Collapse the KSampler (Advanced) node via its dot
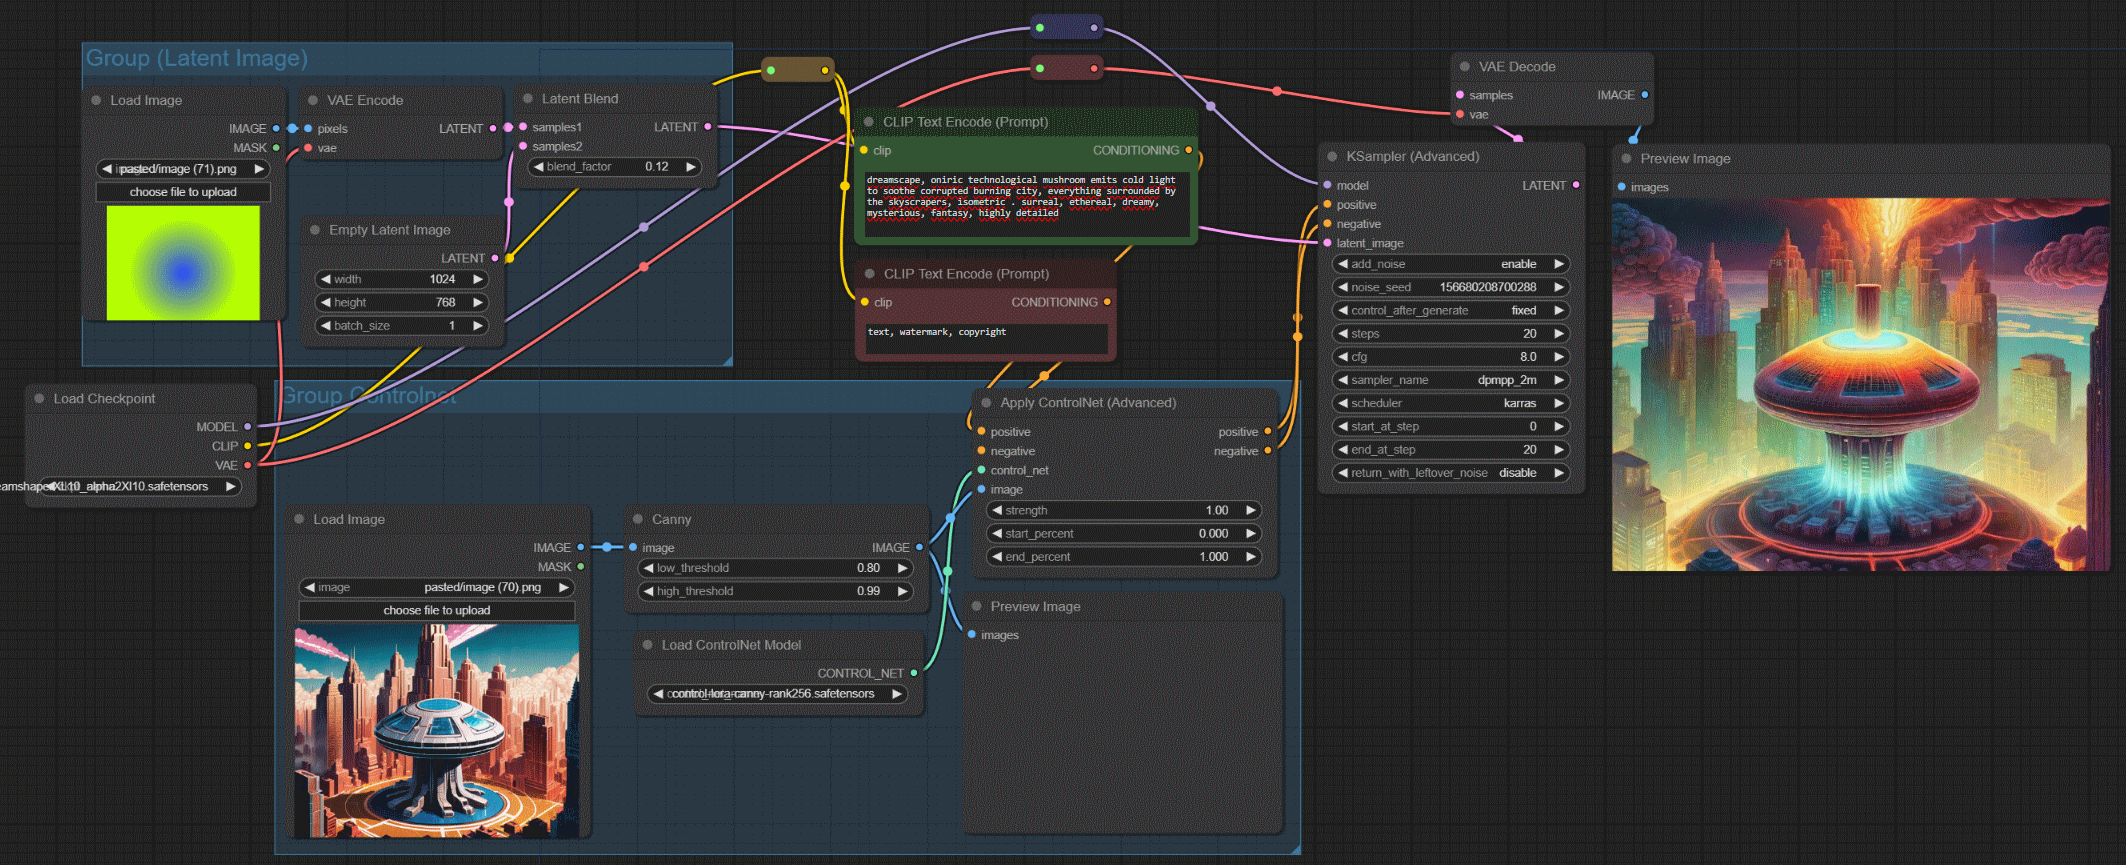Image resolution: width=2126 pixels, height=865 pixels. click(x=1332, y=157)
